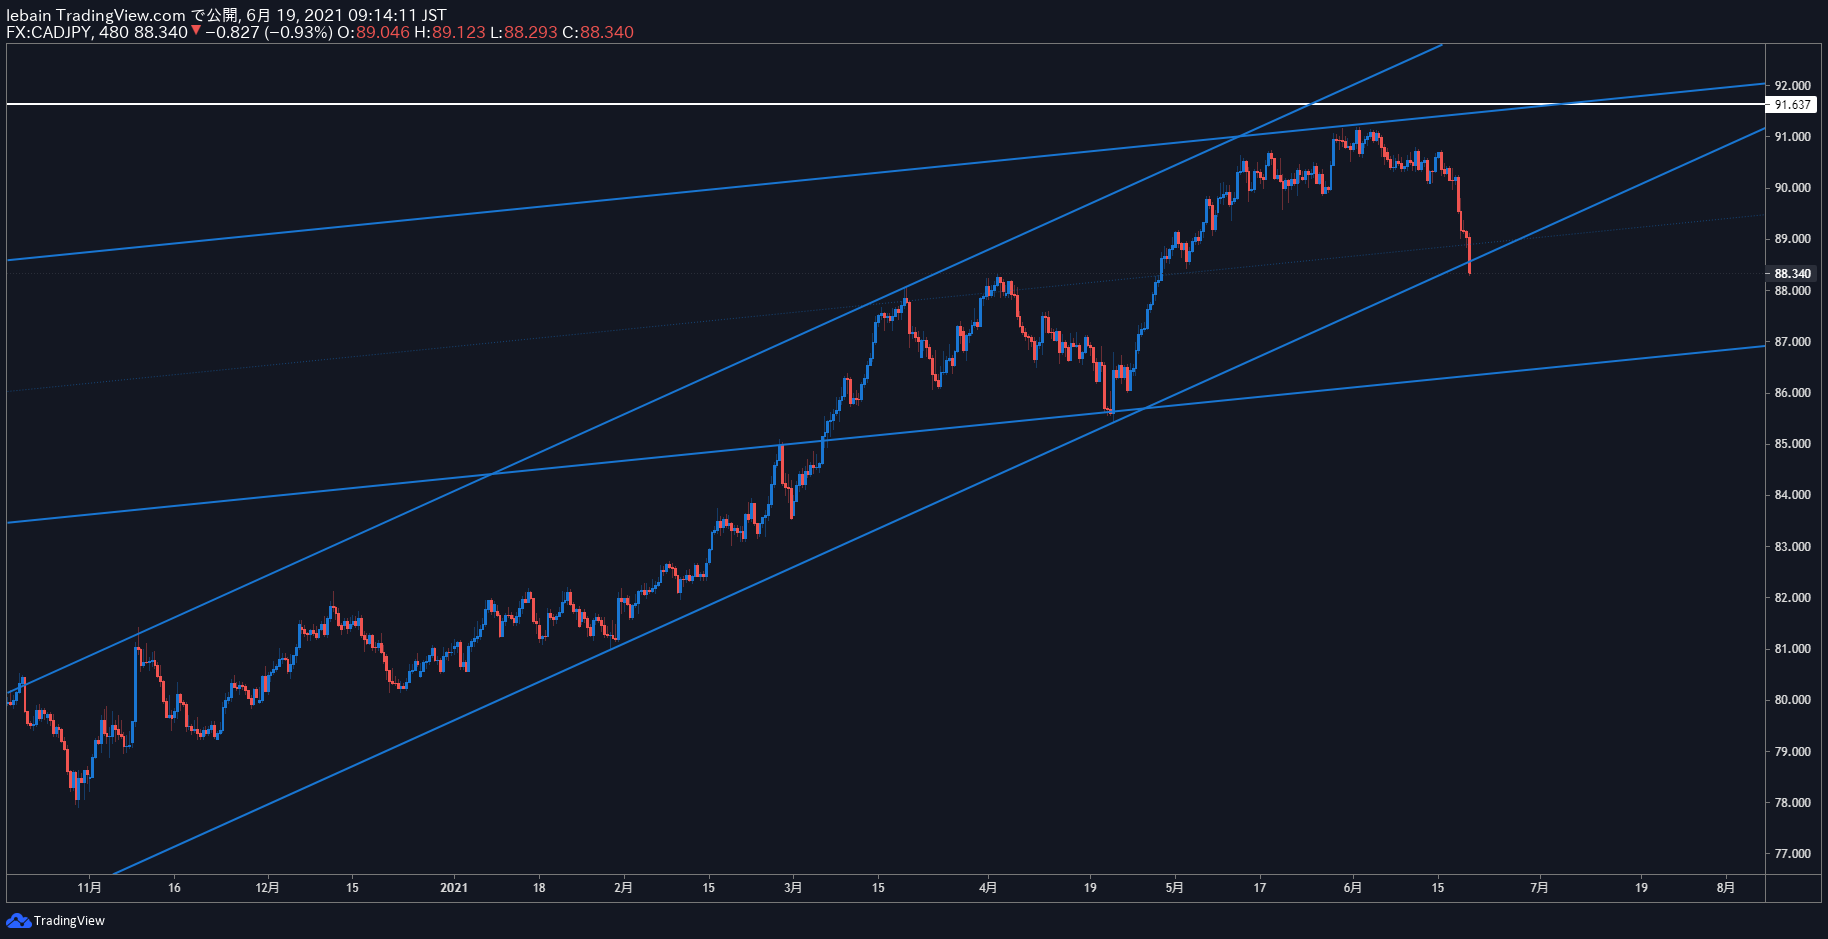This screenshot has width=1828, height=939.
Task: Click the 86.000 price axis label
Action: 1792,393
